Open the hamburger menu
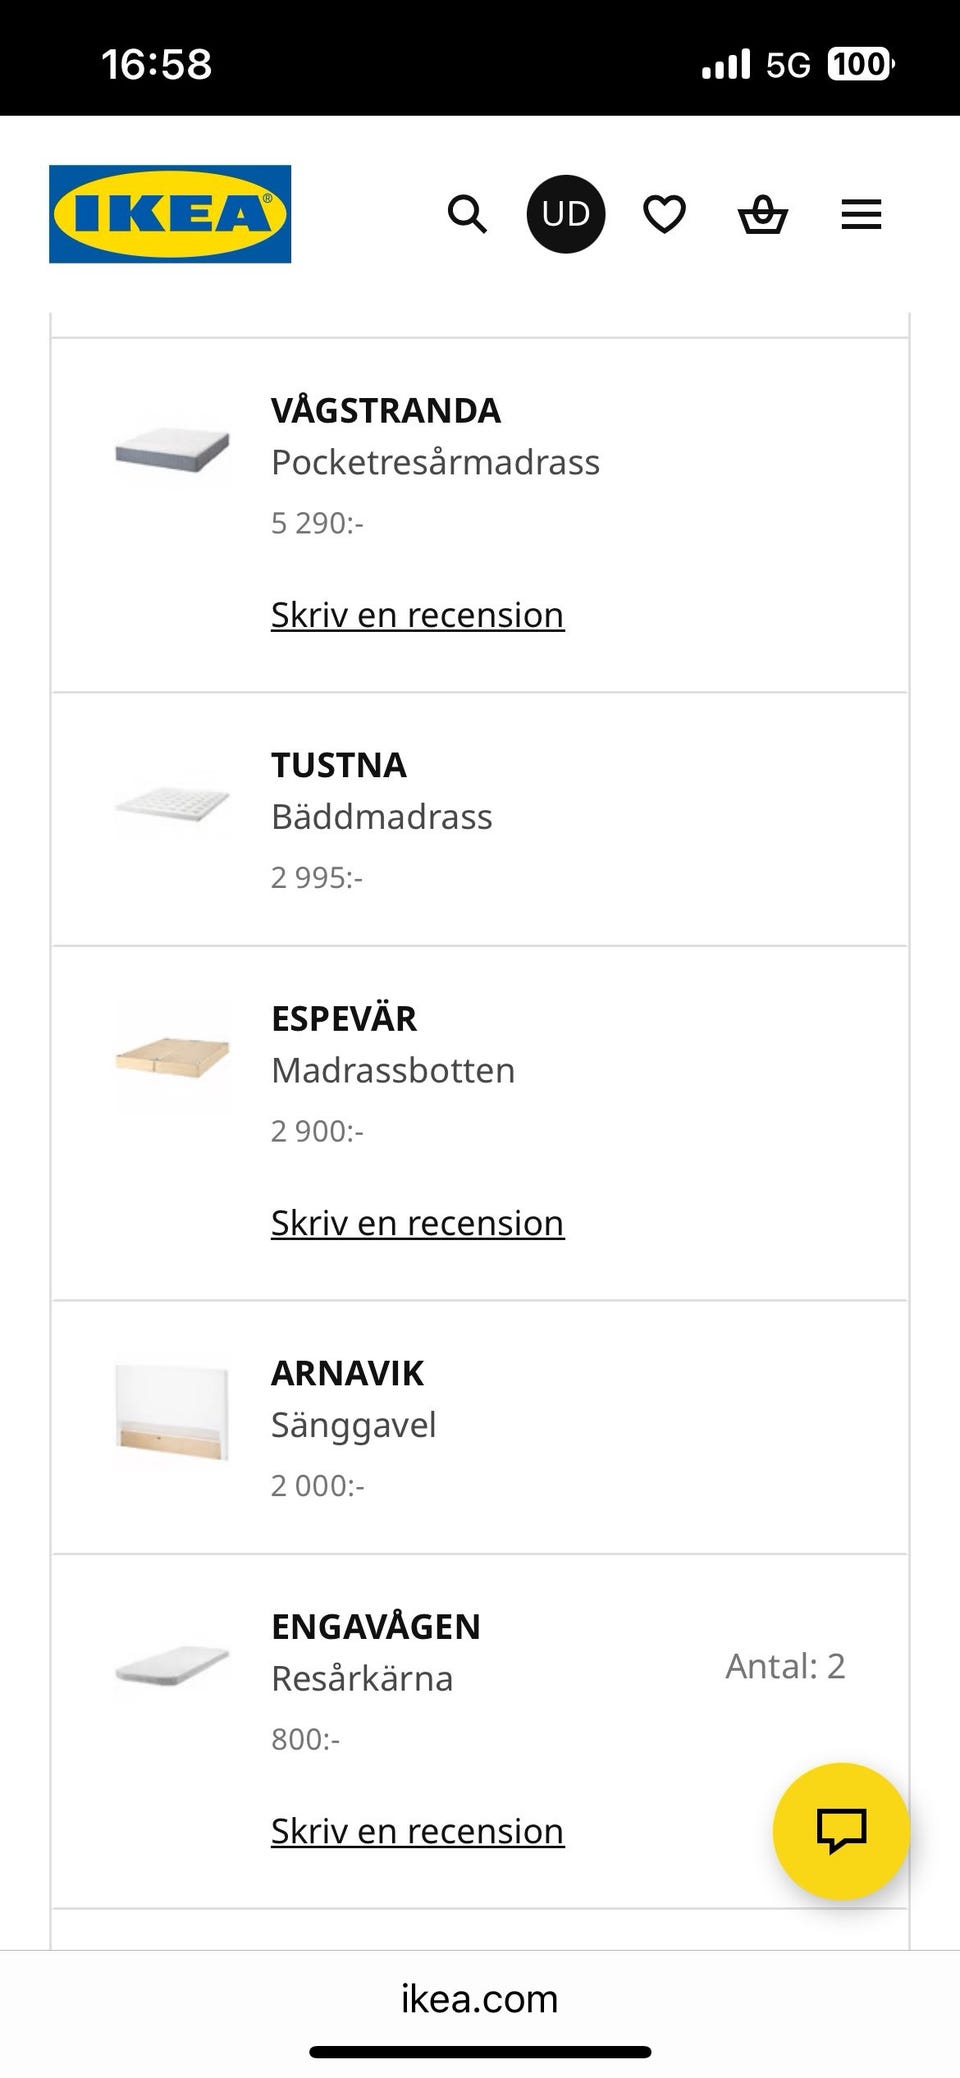 click(861, 214)
